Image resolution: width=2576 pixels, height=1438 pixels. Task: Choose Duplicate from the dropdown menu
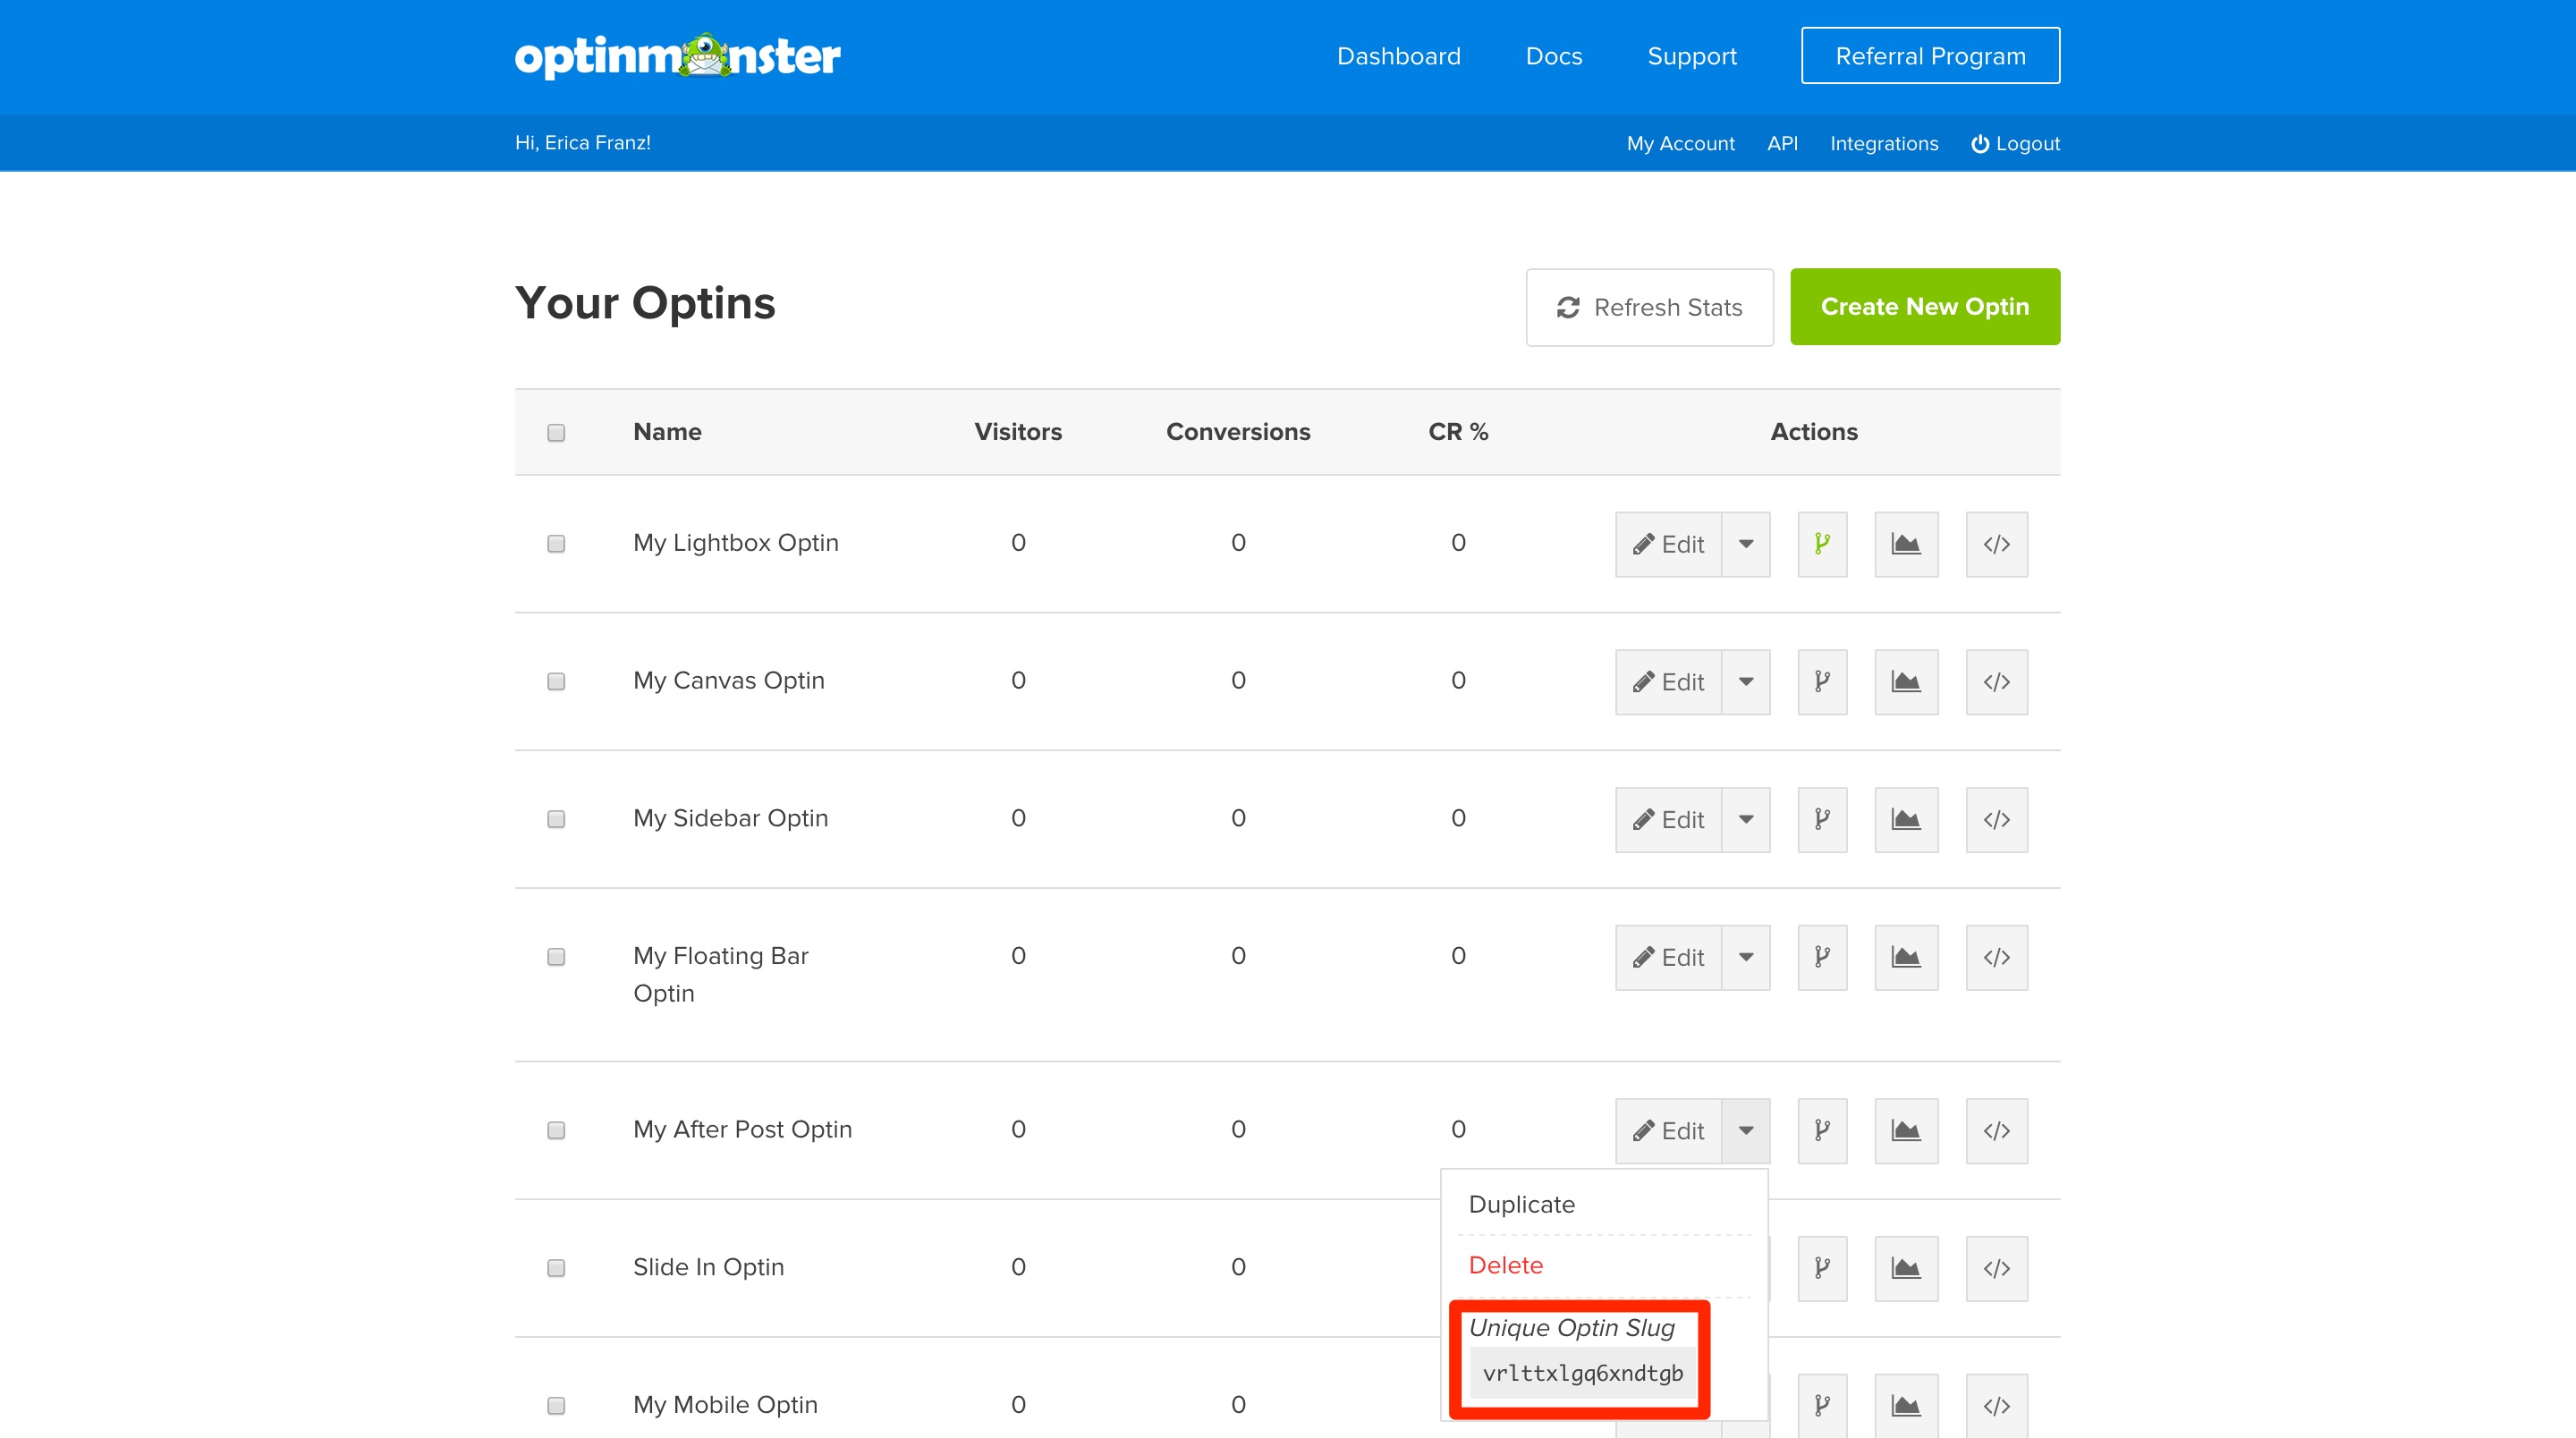click(x=1521, y=1204)
